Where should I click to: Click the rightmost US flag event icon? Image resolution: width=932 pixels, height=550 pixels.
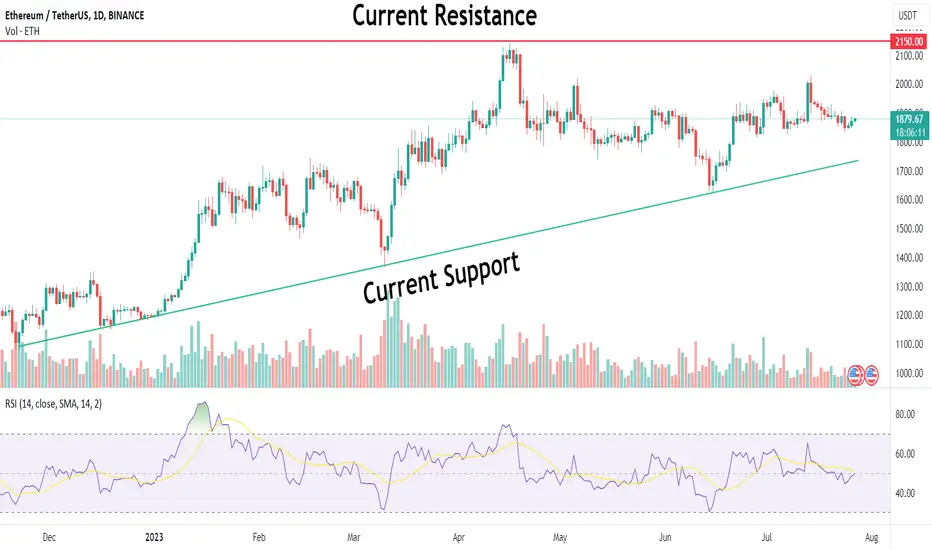[871, 375]
